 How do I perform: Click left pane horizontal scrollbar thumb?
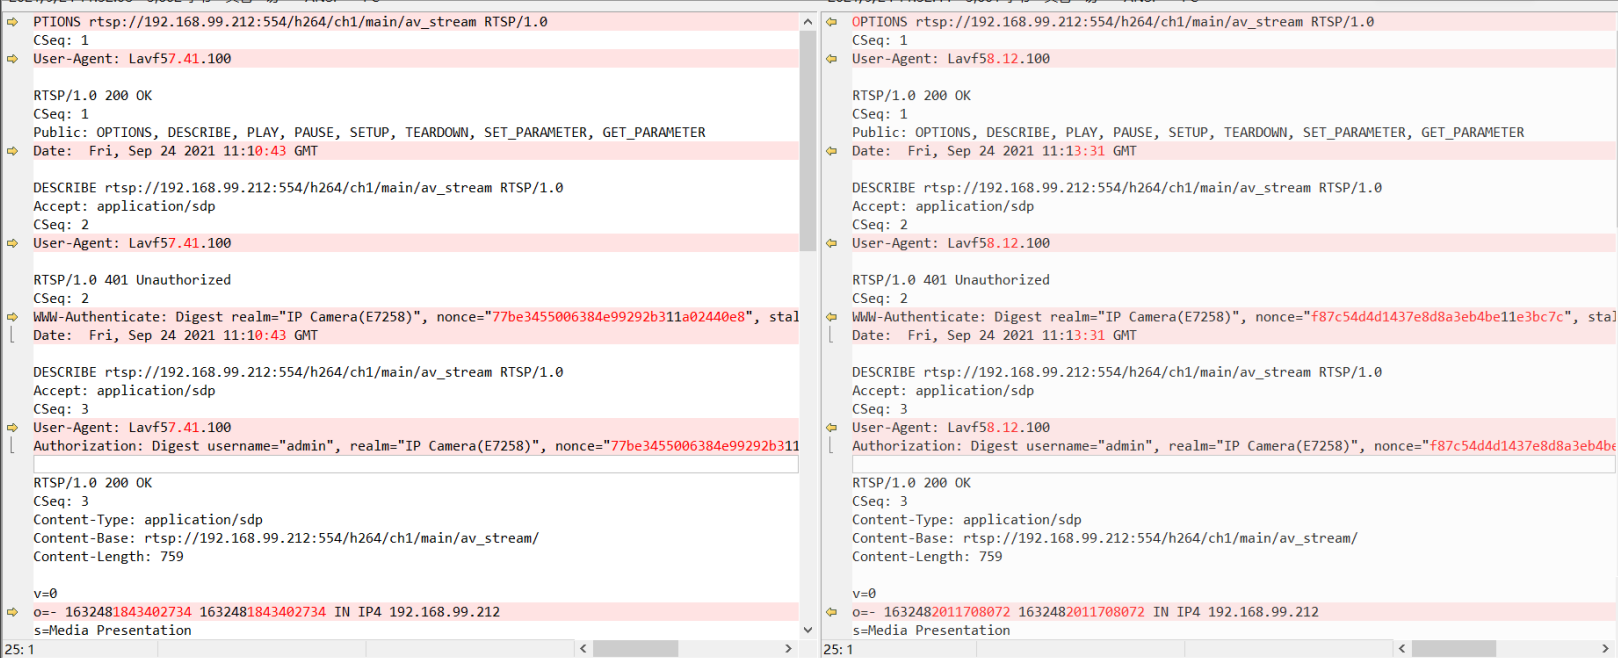(x=636, y=649)
